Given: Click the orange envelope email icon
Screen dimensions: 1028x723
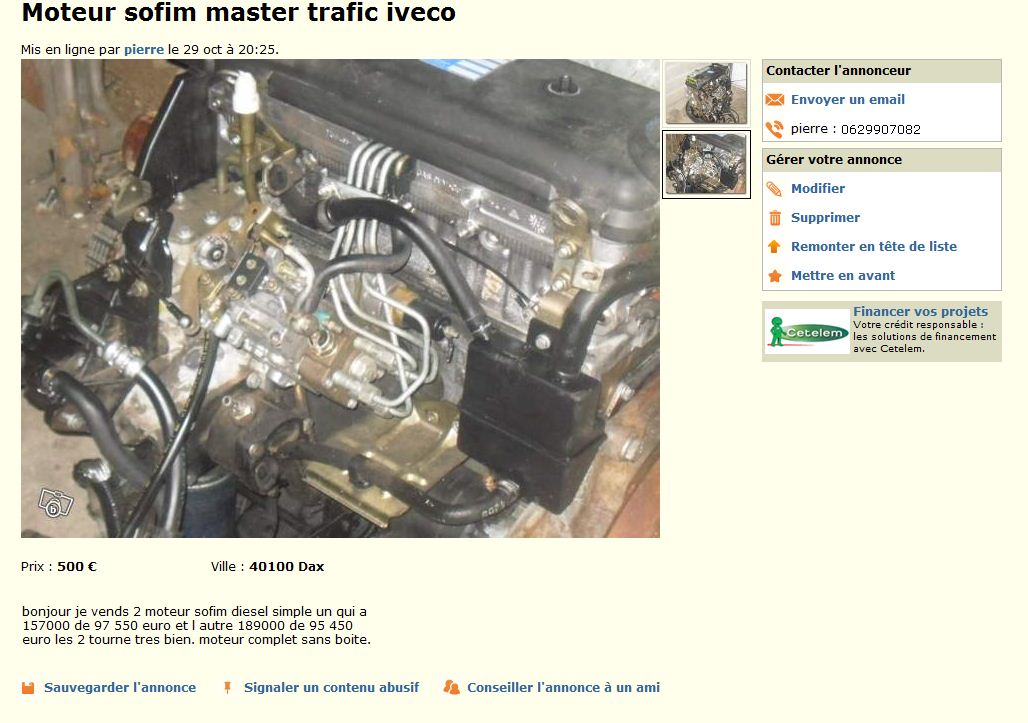Looking at the screenshot, I should pyautogui.click(x=774, y=100).
